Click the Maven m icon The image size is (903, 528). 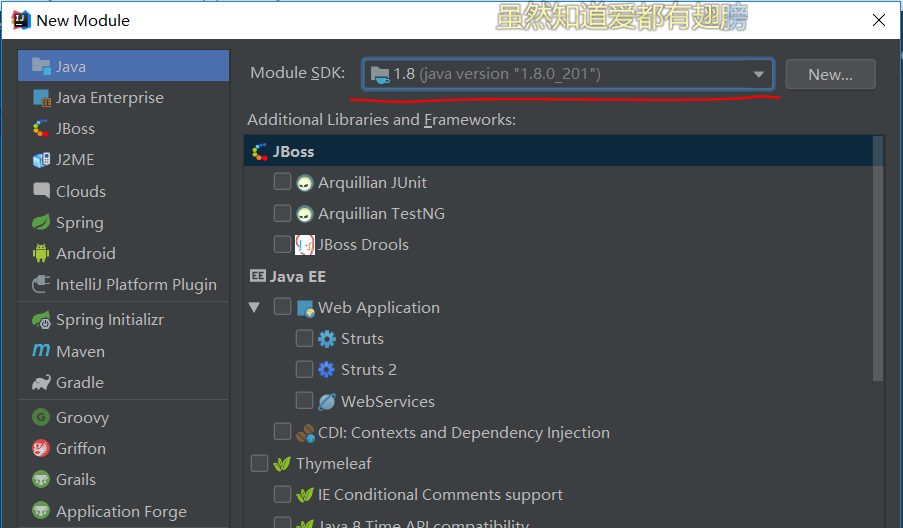tap(41, 350)
